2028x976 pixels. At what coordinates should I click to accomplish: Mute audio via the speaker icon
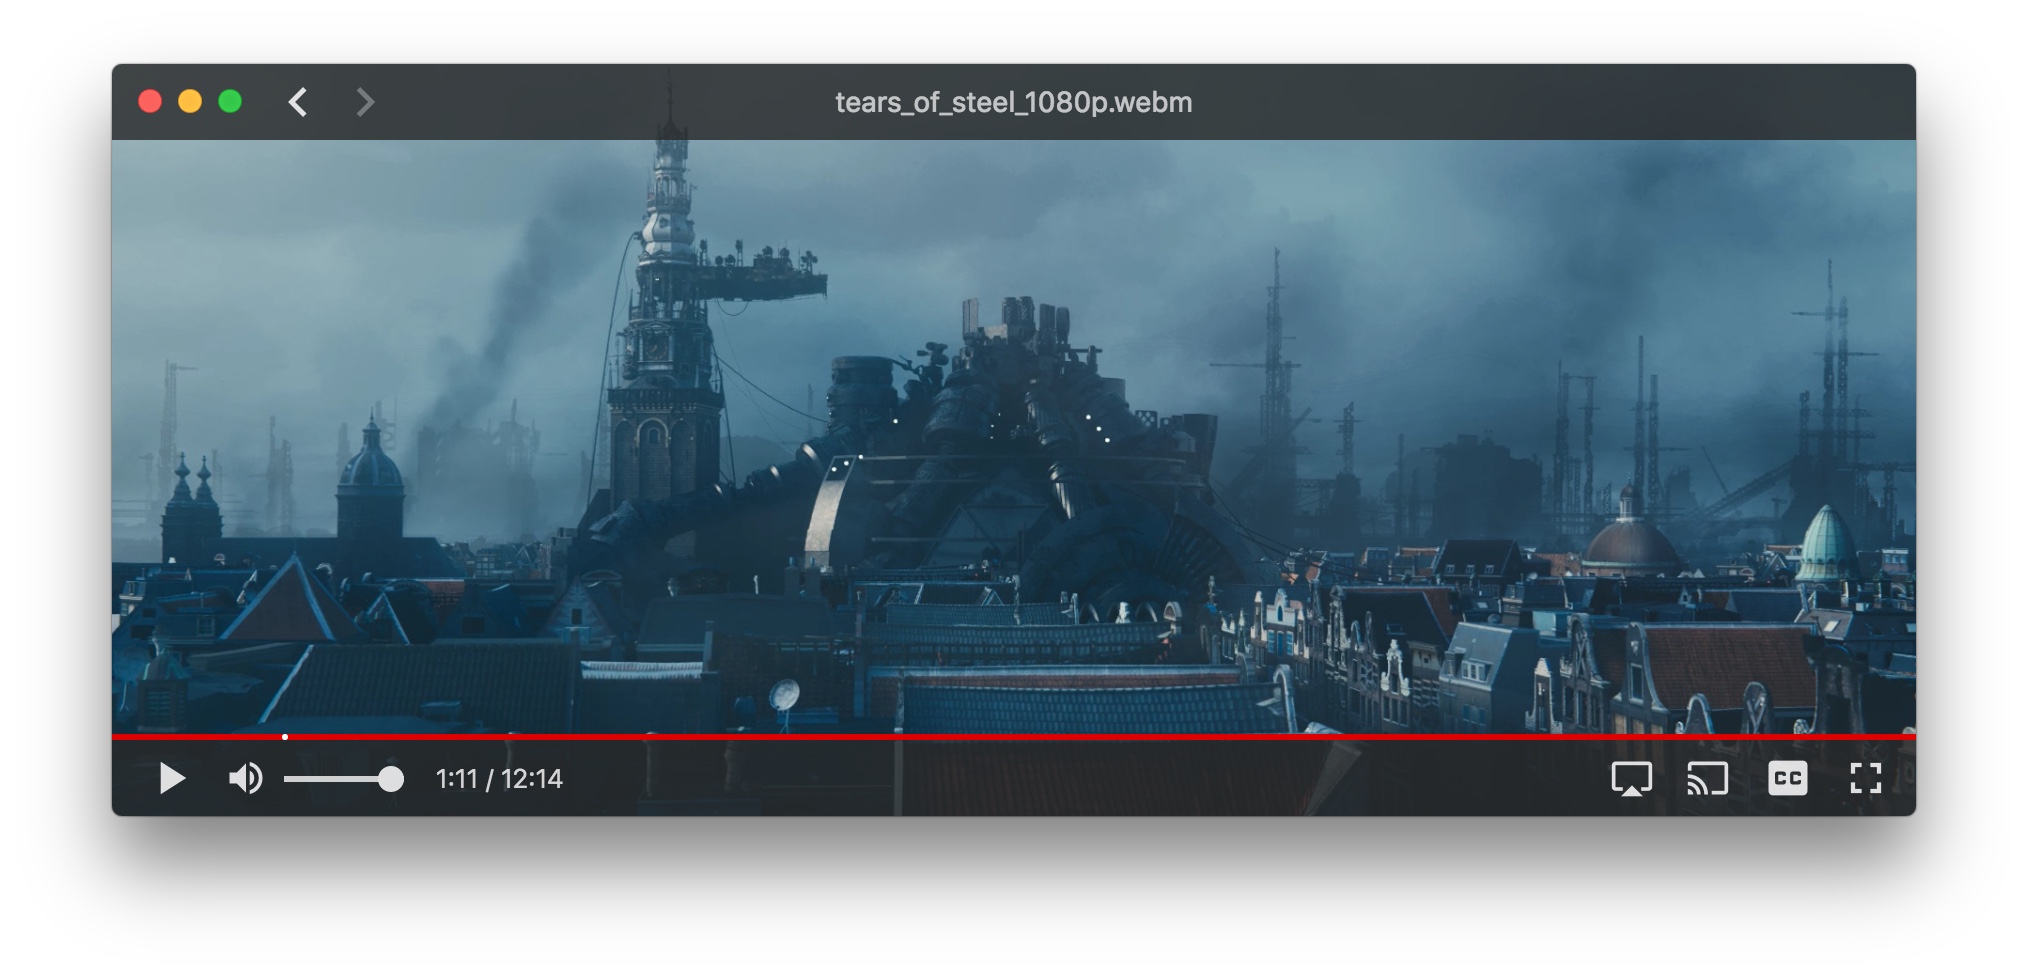pos(246,779)
